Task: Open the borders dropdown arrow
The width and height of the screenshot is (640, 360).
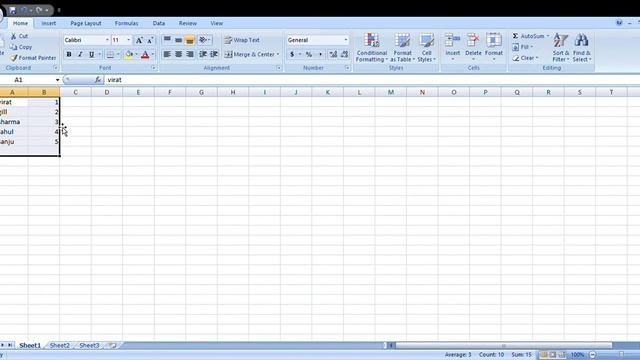Action: click(118, 54)
